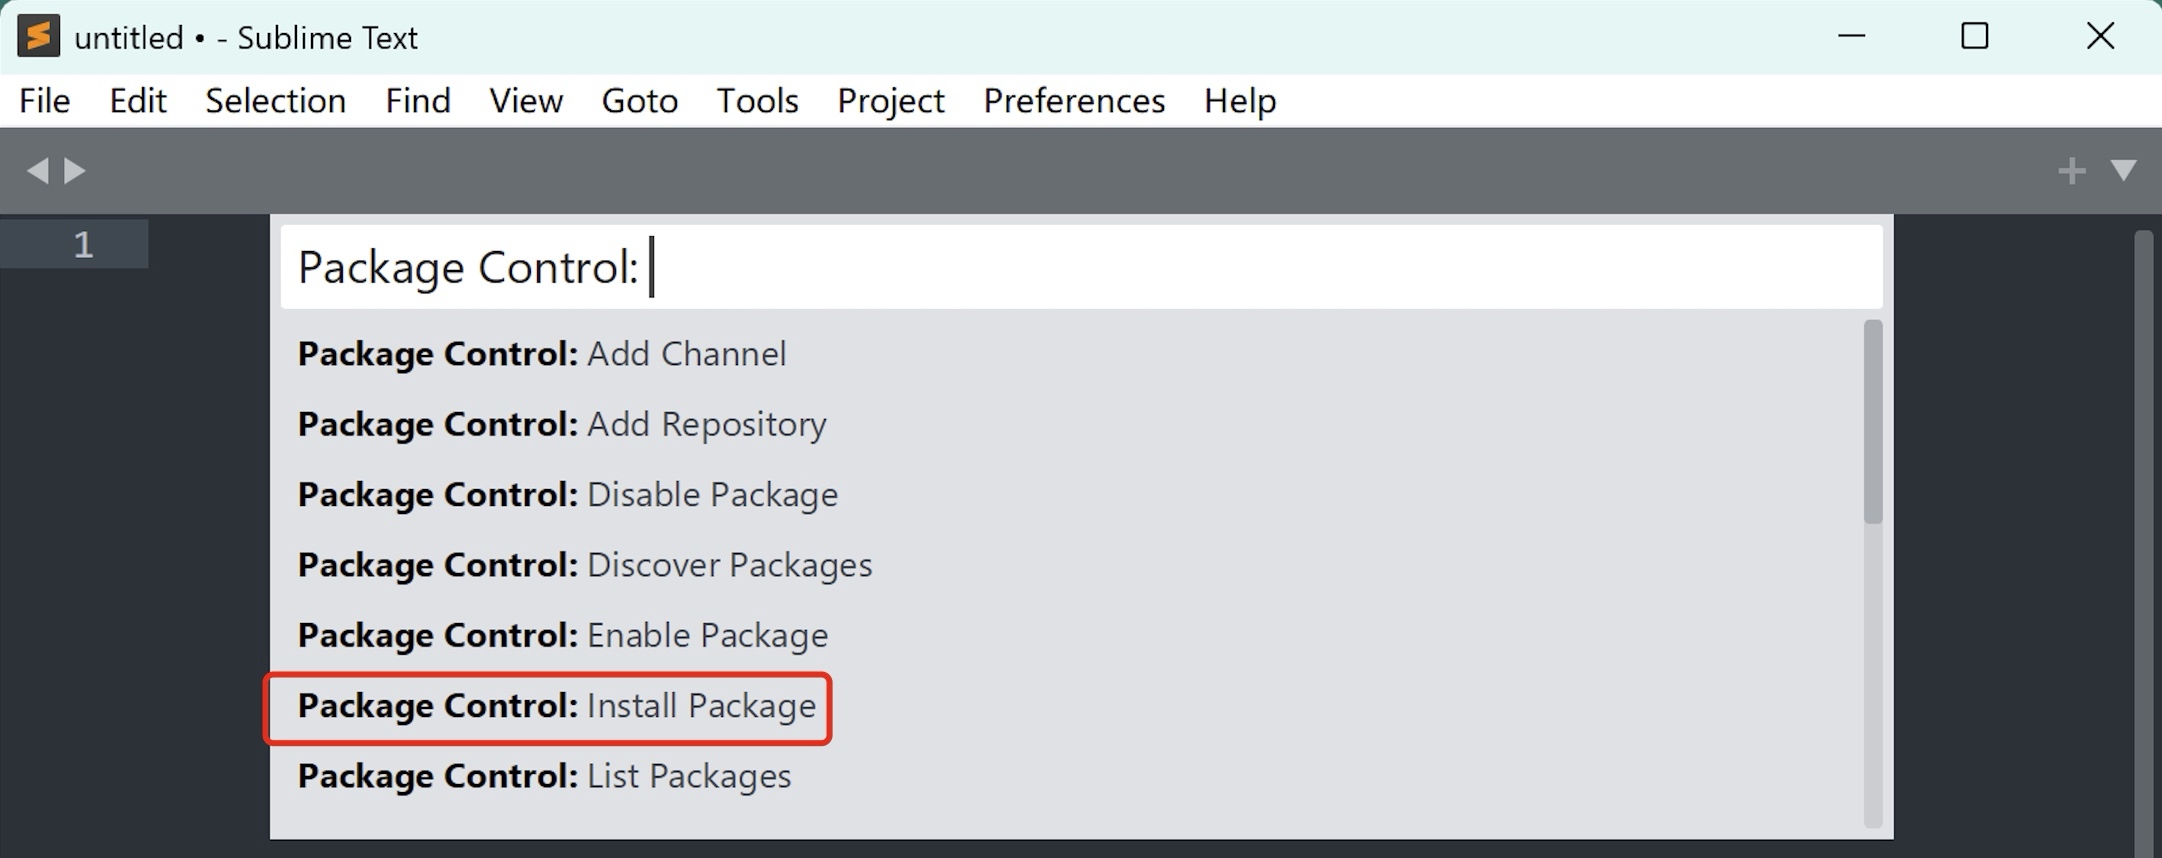Viewport: 2162px width, 858px height.
Task: Click the command palette search field
Action: click(x=1081, y=267)
